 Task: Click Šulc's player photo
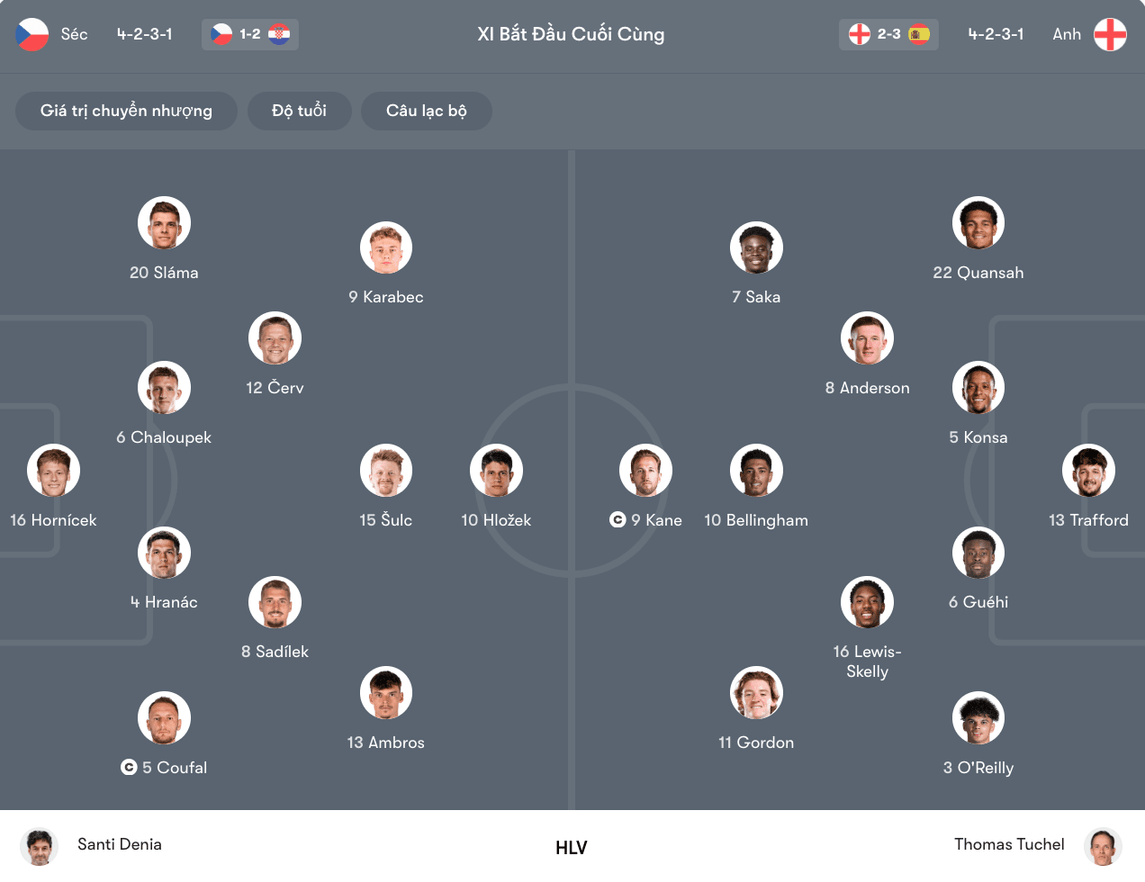point(386,470)
